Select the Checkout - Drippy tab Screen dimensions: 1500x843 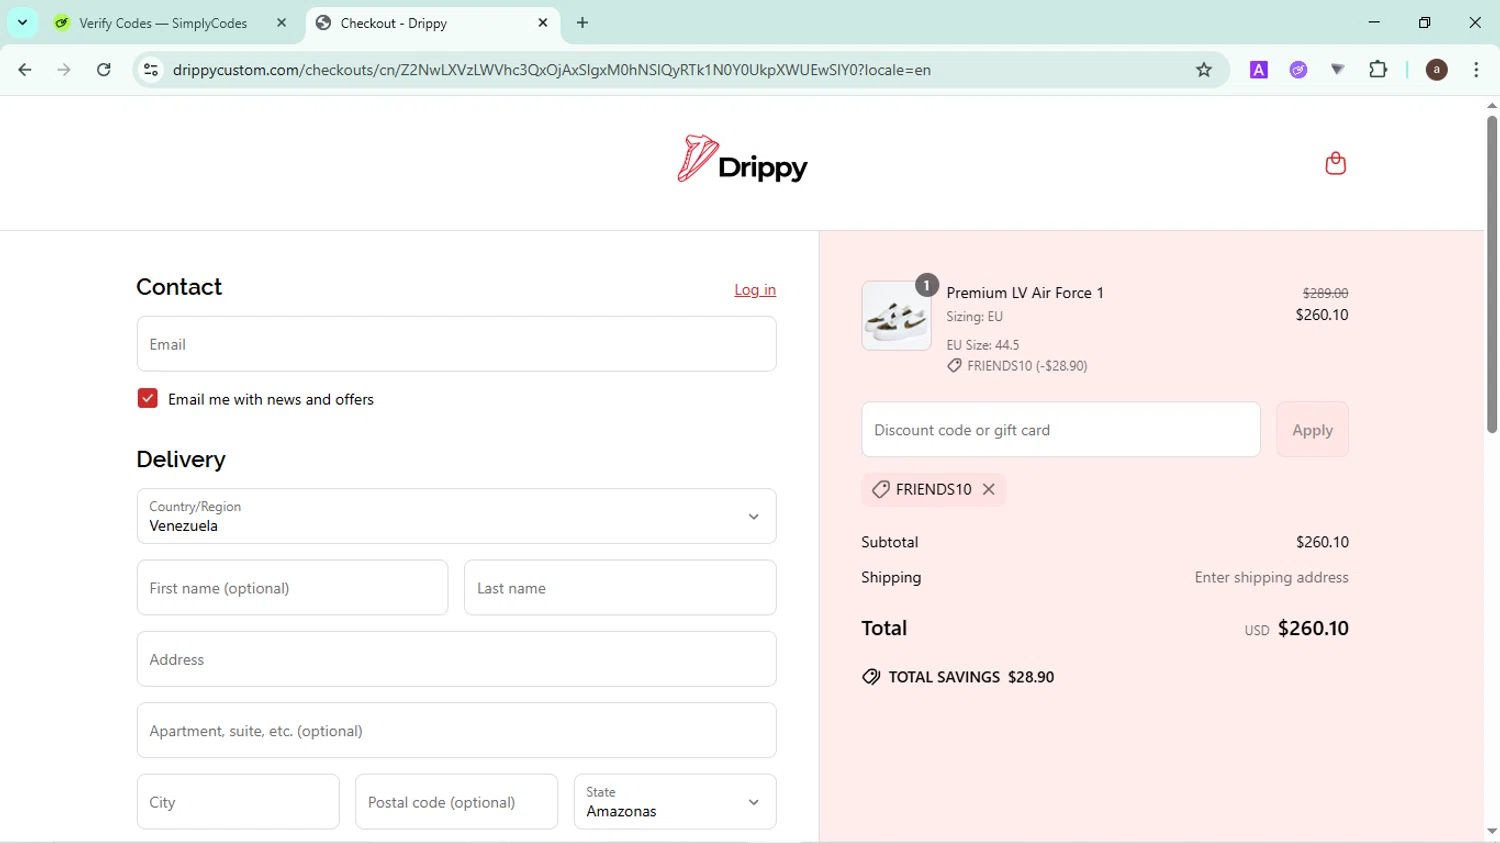pyautogui.click(x=432, y=23)
